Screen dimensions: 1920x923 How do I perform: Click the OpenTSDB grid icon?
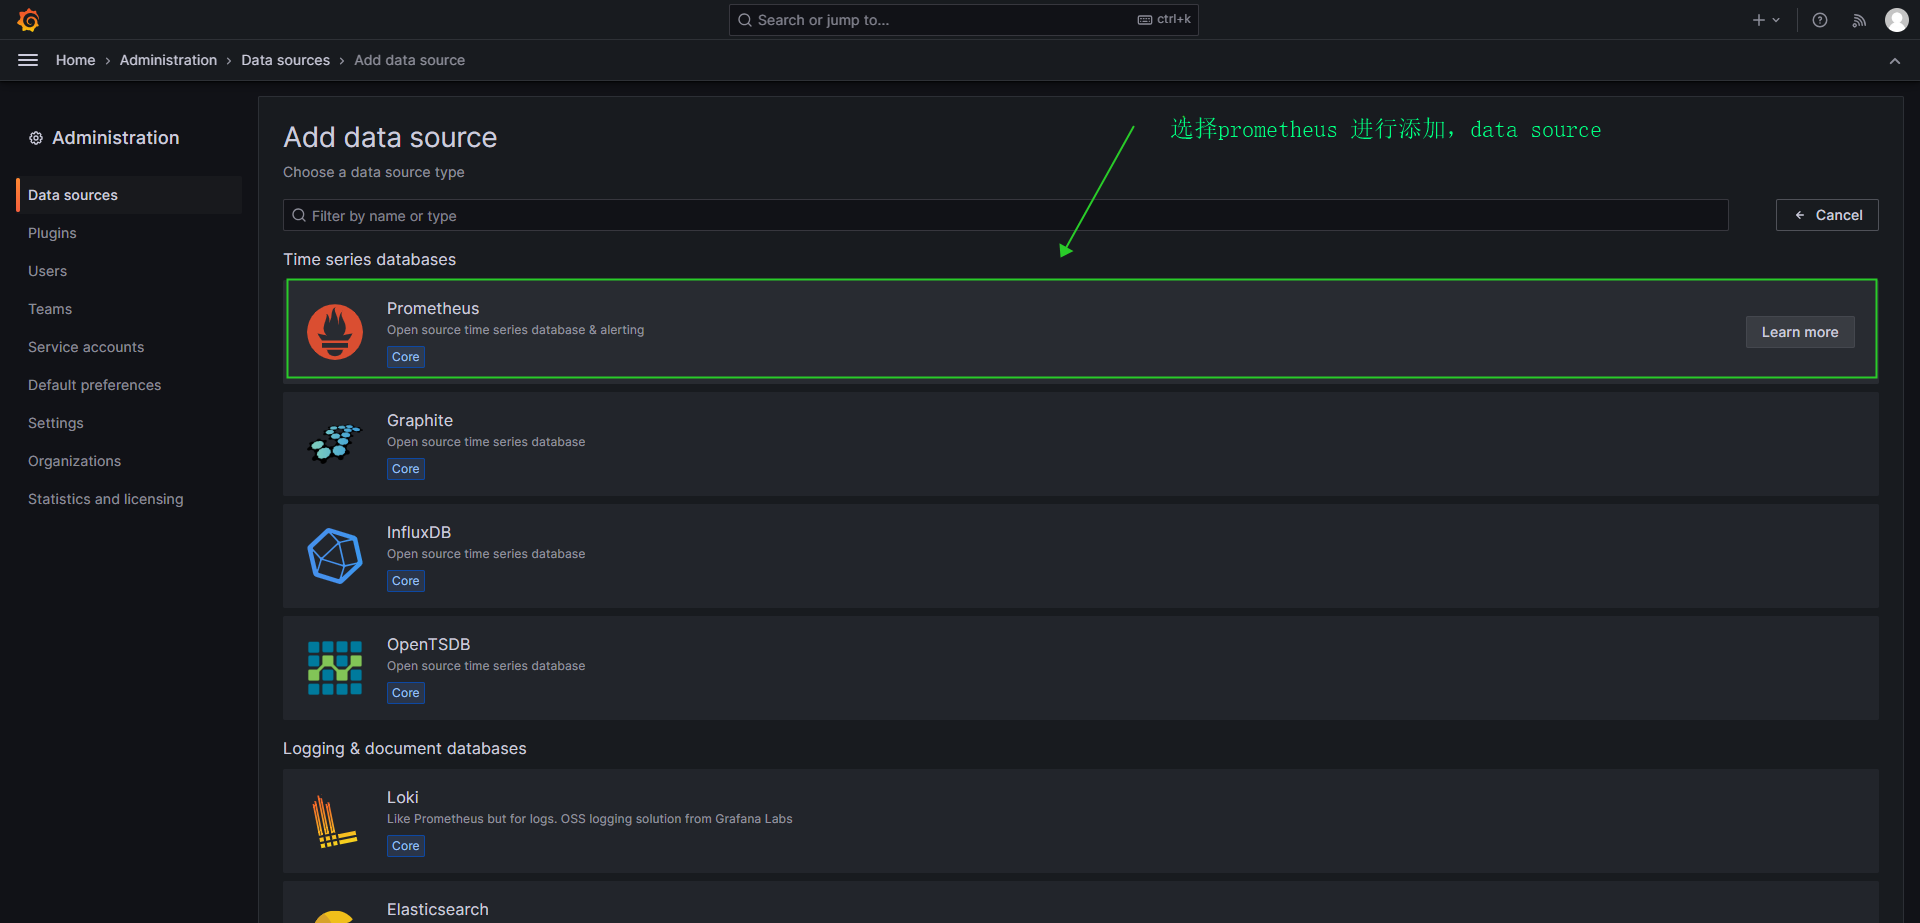335,668
